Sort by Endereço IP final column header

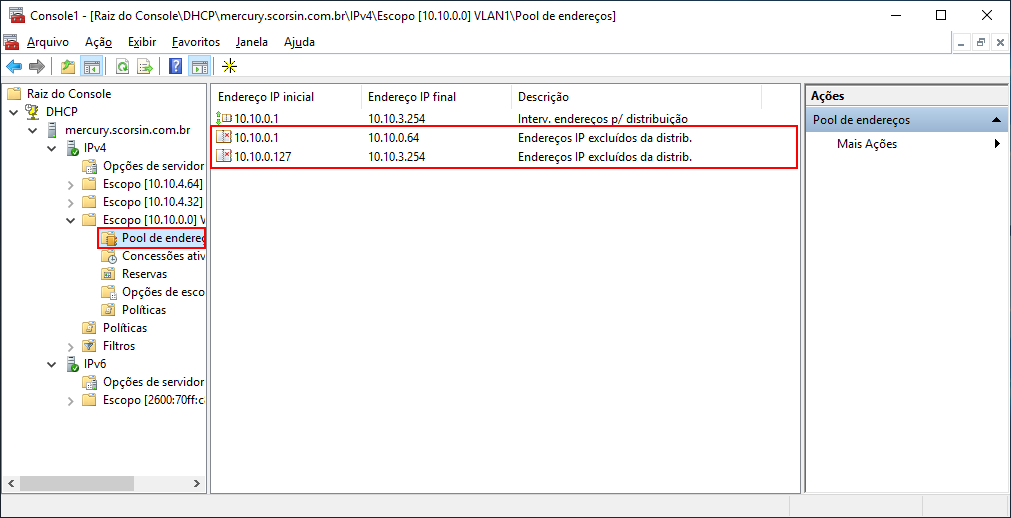[x=437, y=97]
